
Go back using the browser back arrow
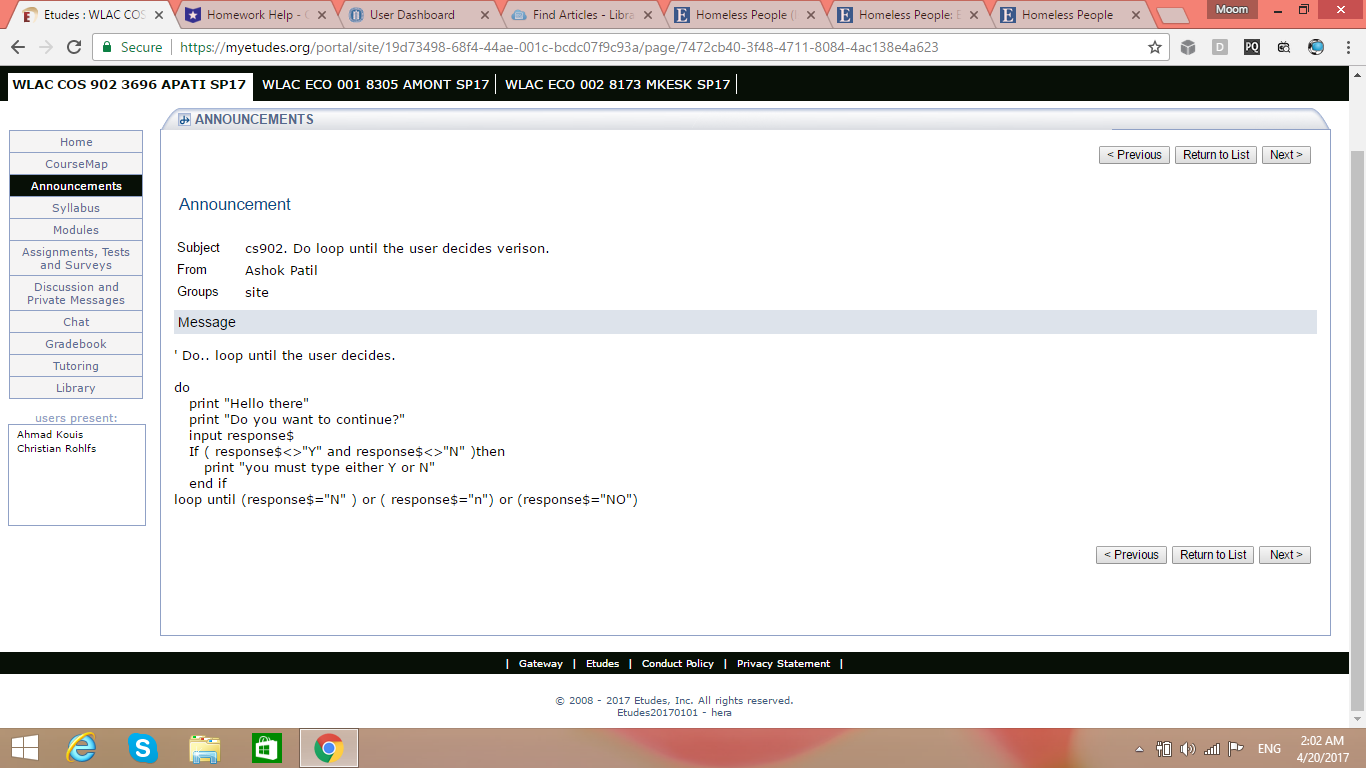(18, 47)
